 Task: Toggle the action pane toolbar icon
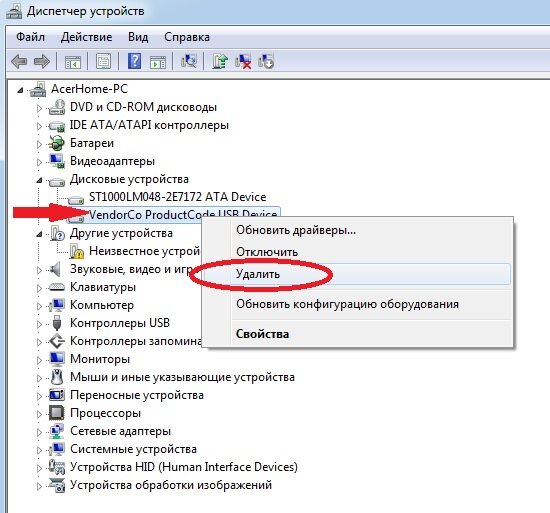[x=158, y=62]
